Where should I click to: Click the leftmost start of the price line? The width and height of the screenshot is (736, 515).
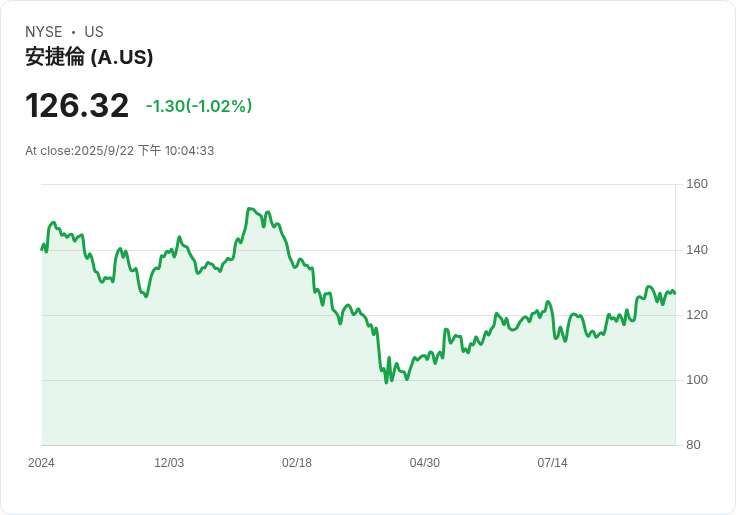42,250
